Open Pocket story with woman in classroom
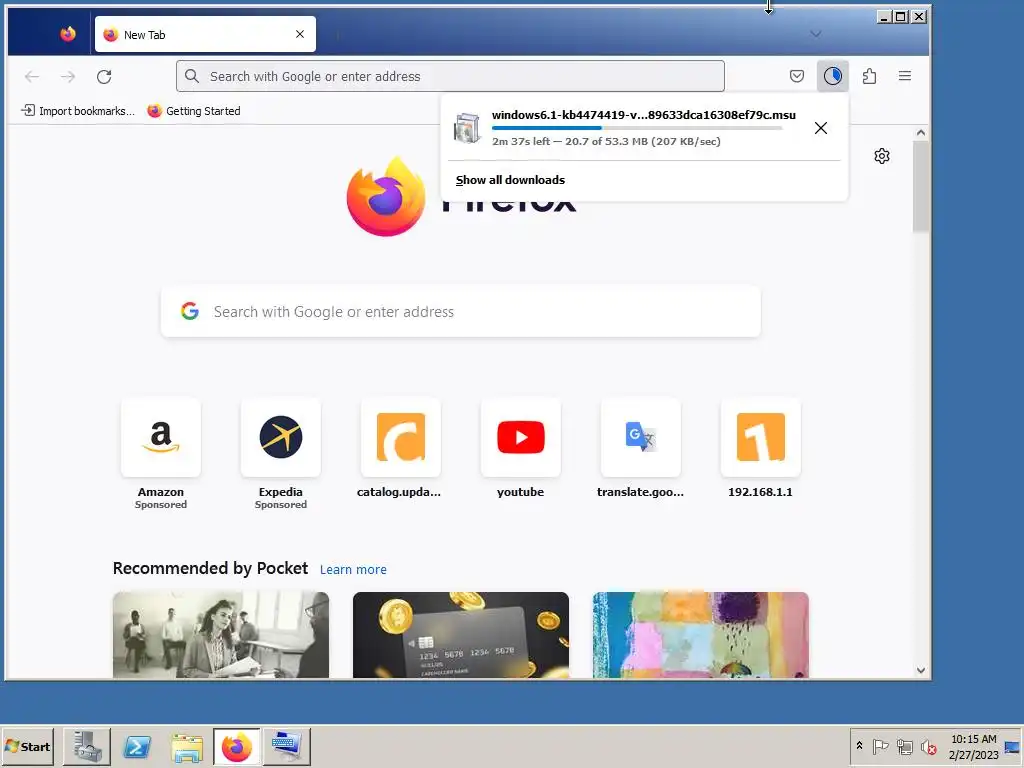Viewport: 1024px width, 768px height. (221, 635)
